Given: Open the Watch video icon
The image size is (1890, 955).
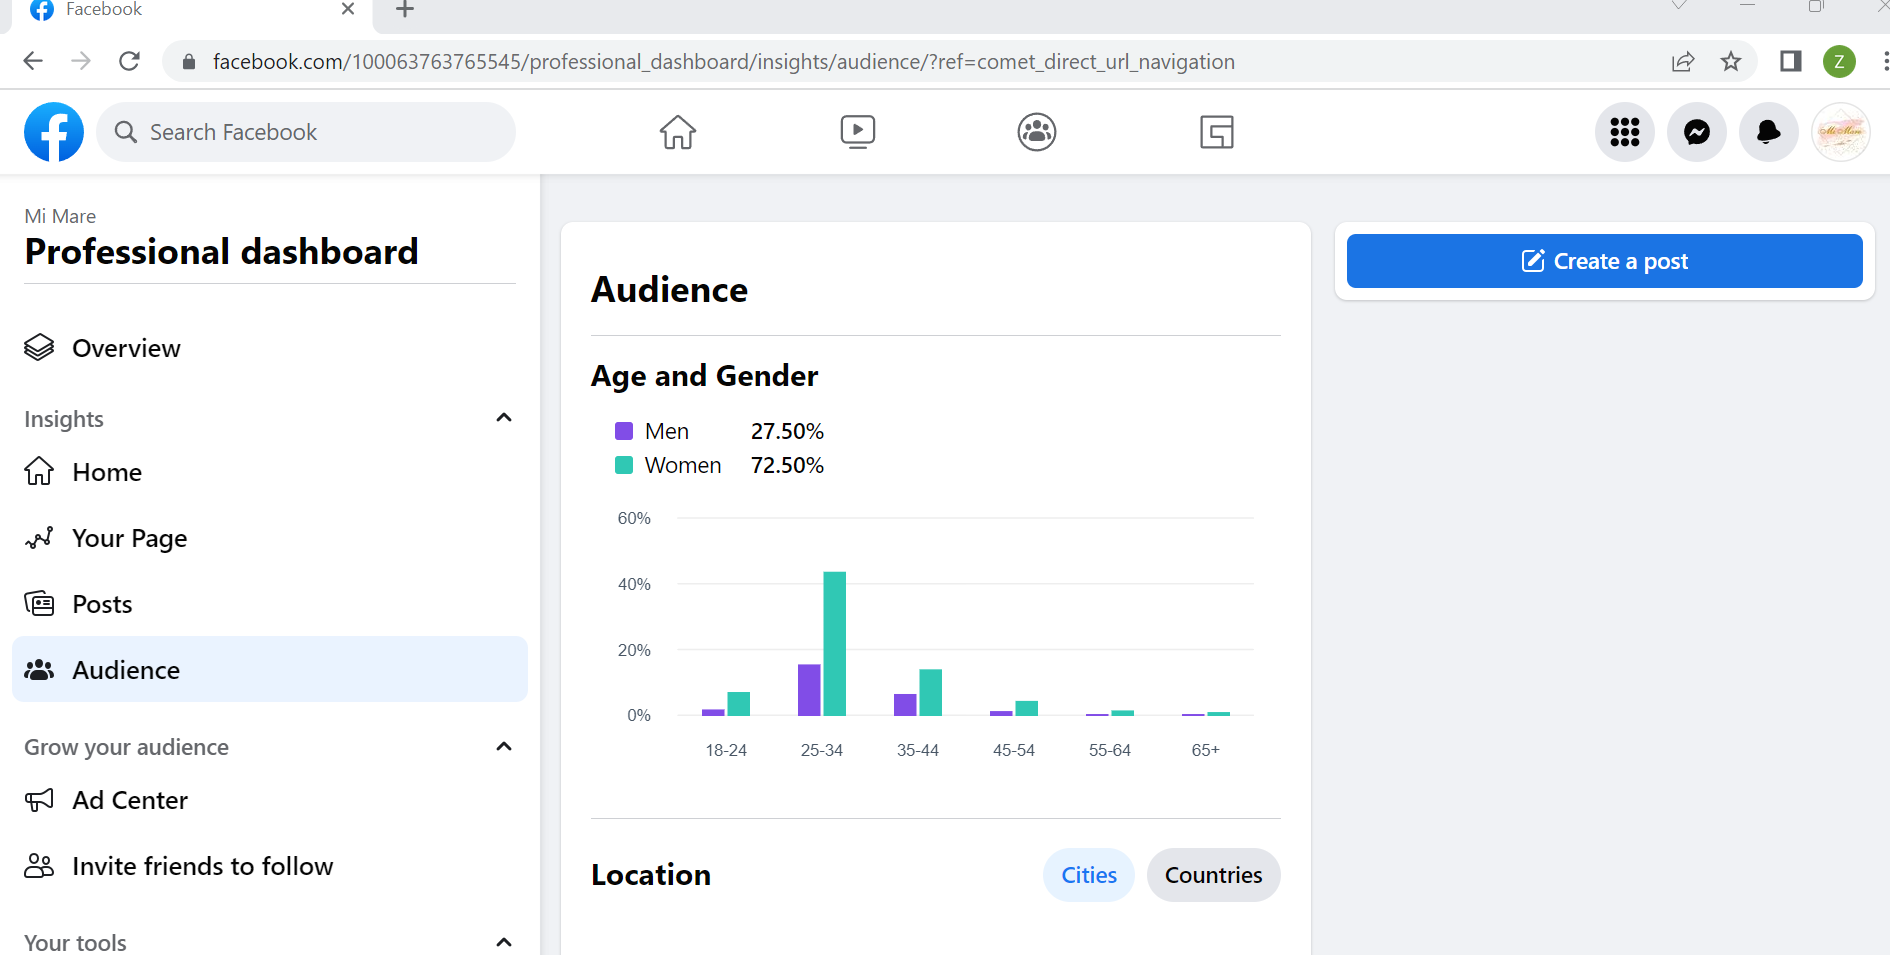Looking at the screenshot, I should pyautogui.click(x=857, y=132).
